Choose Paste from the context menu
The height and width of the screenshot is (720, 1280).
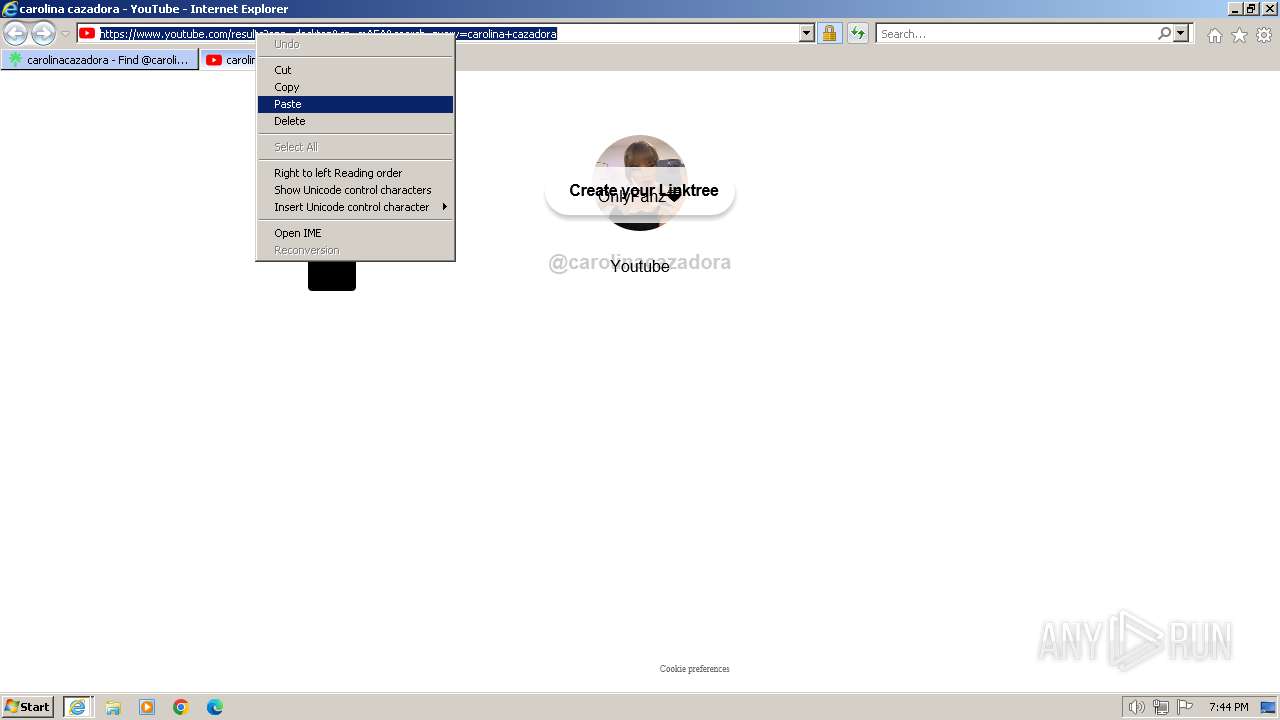355,104
